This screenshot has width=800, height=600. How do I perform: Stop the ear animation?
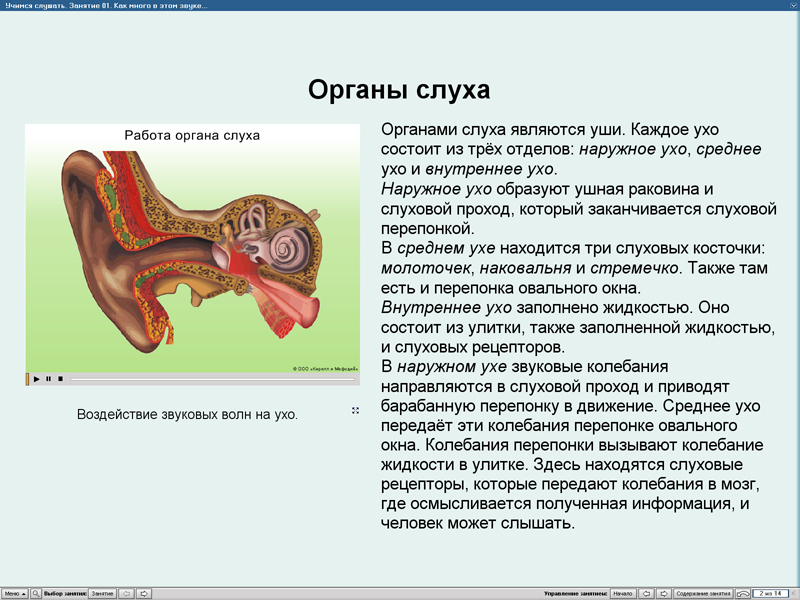point(61,380)
